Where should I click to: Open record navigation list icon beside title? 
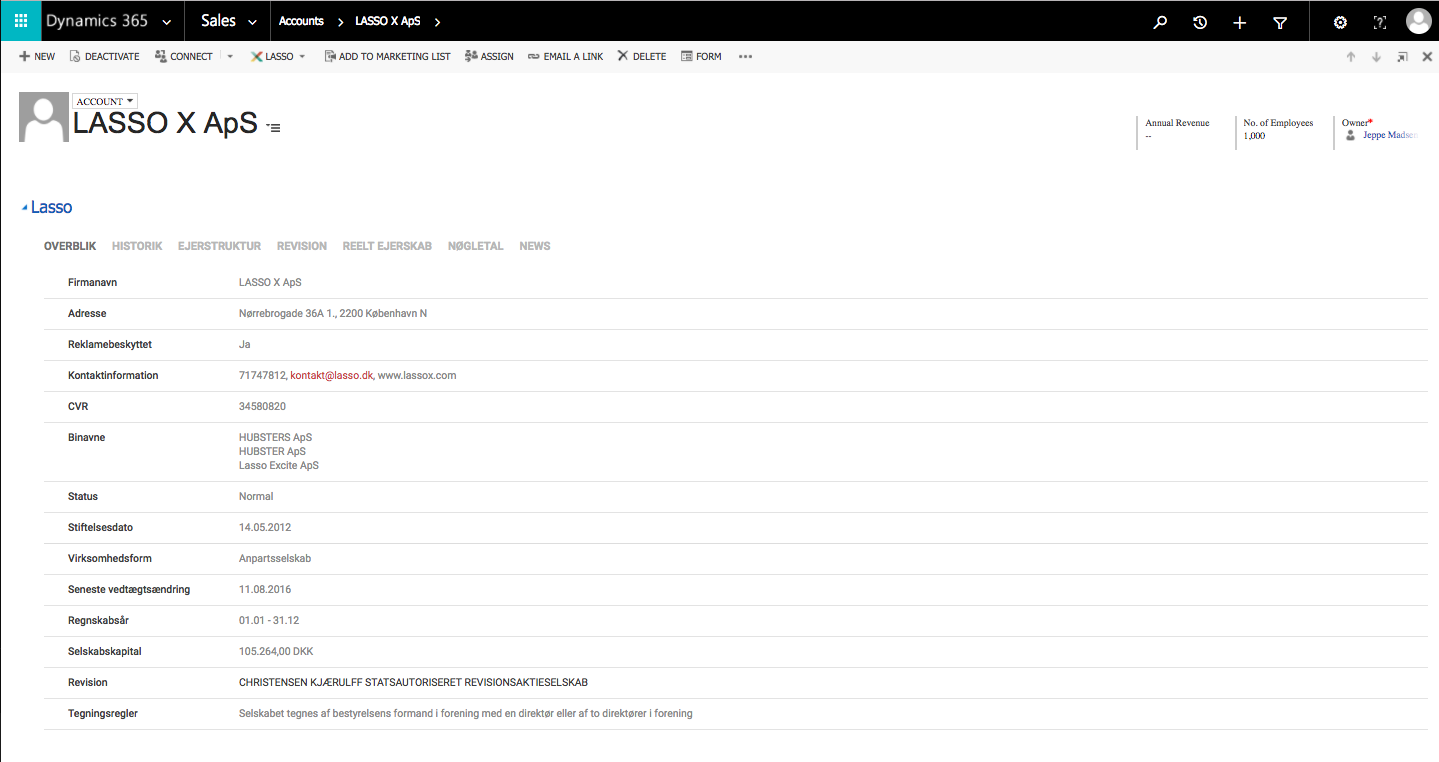(x=273, y=128)
